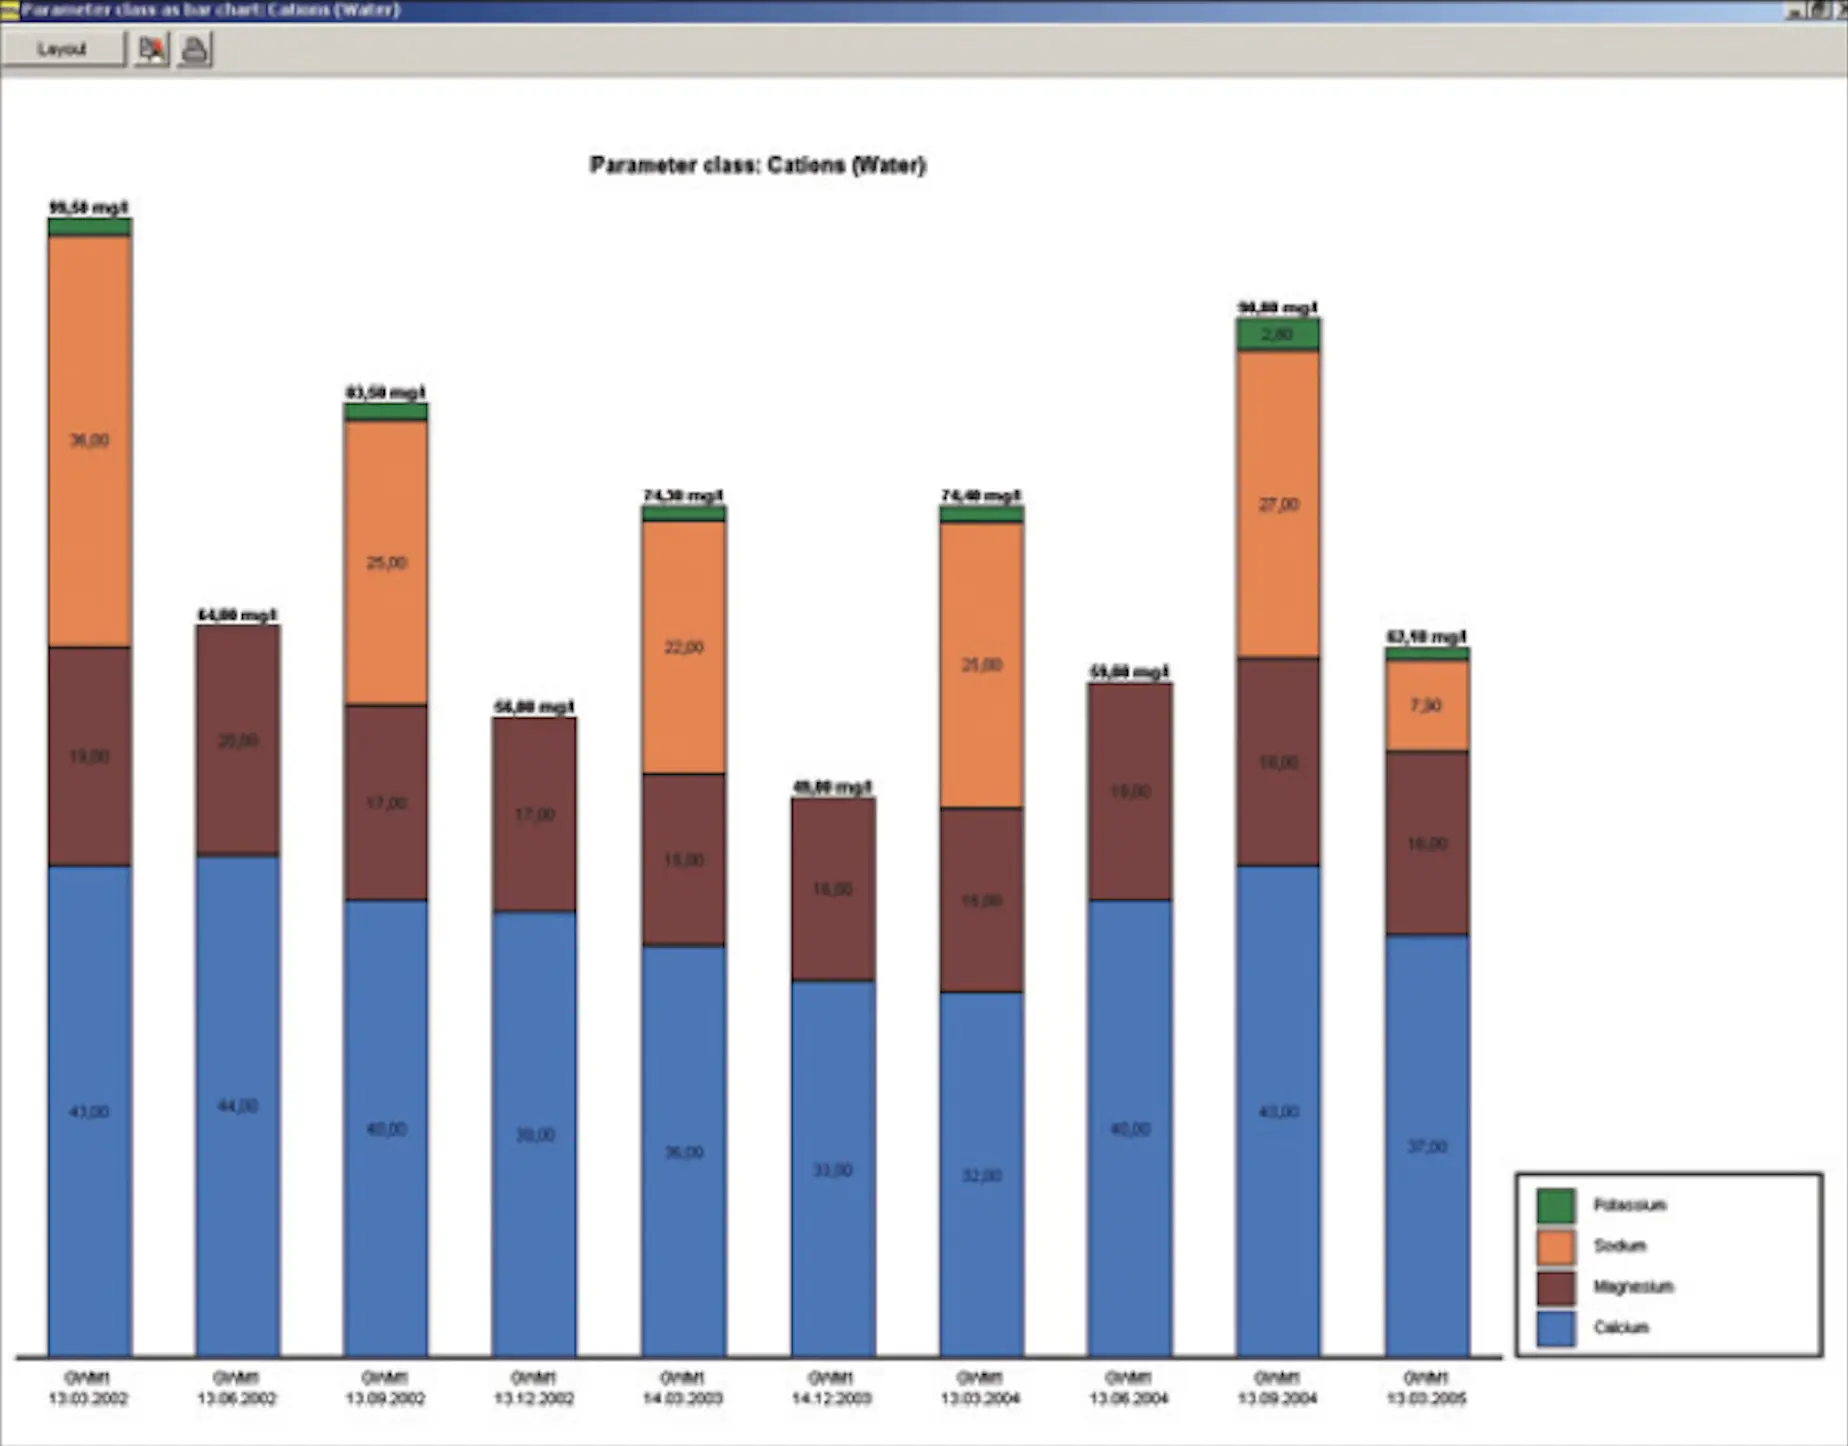
Task: Click the GWM1 13.09.2002 axis label
Action: click(385, 1388)
